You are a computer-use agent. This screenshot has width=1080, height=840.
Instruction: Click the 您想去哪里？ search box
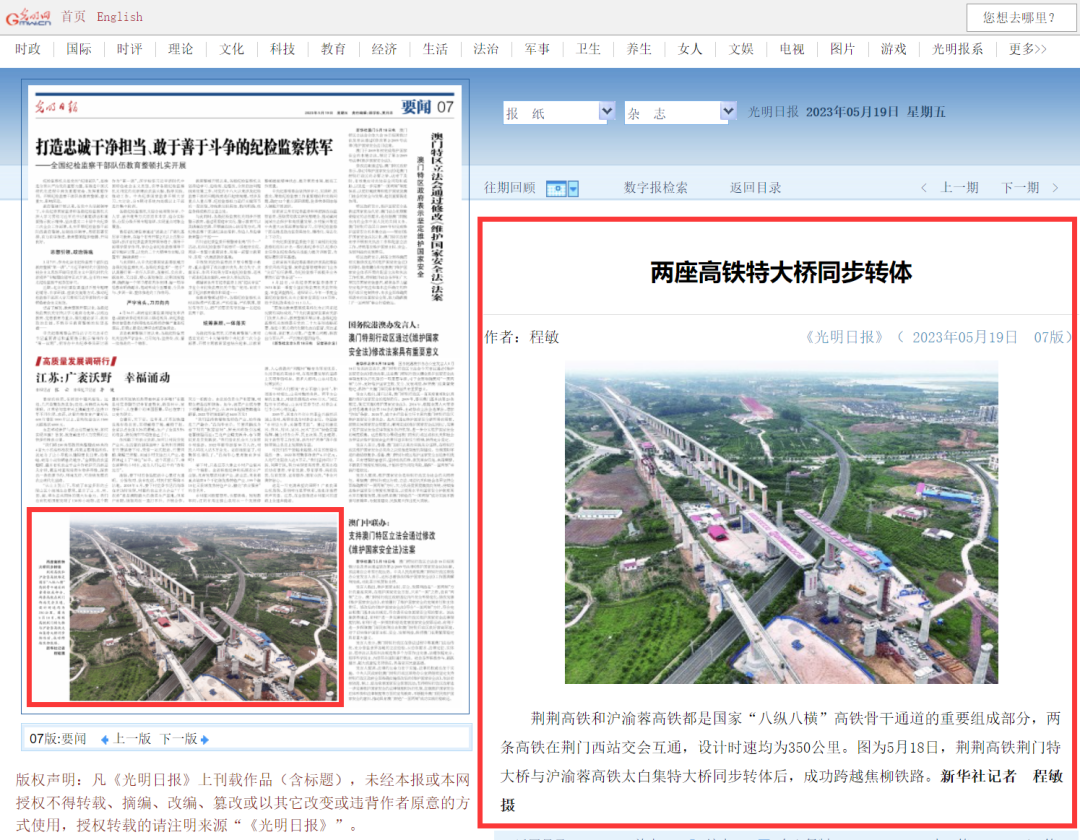(1019, 17)
